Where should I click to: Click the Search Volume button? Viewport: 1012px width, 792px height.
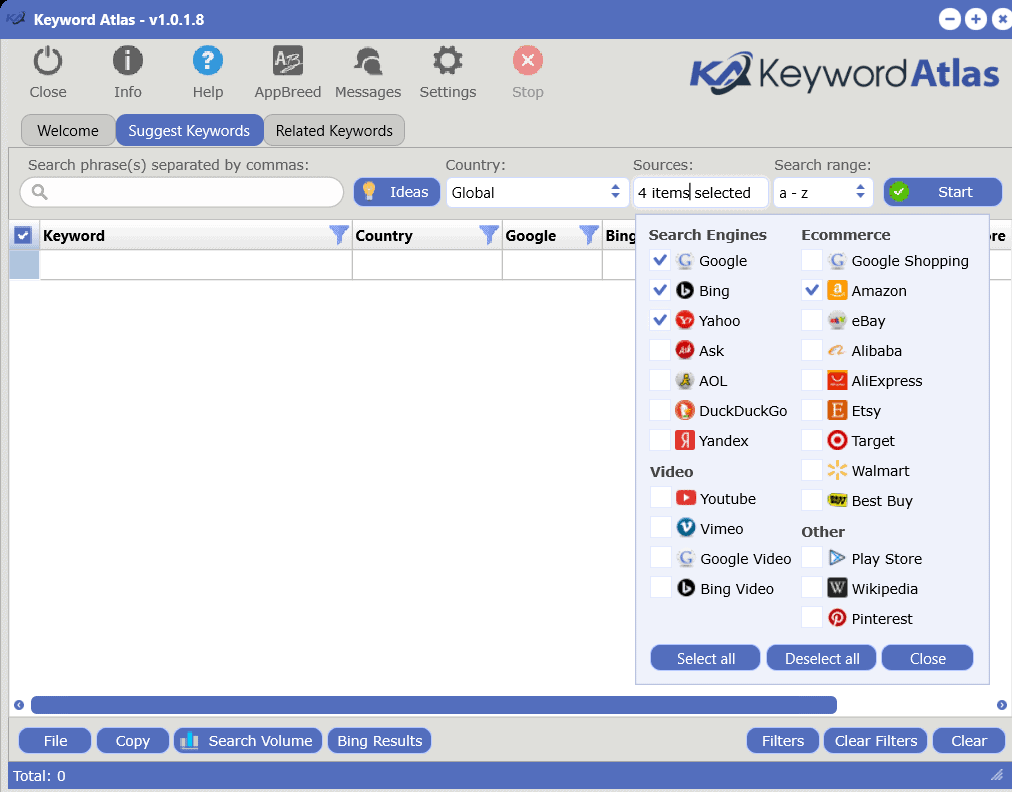(248, 741)
